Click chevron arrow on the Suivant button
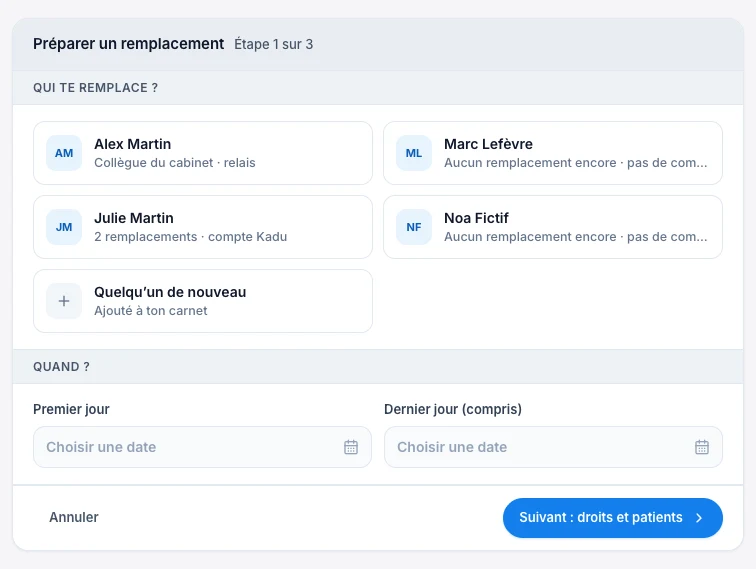Viewport: 756px width, 569px height. pyautogui.click(x=699, y=518)
